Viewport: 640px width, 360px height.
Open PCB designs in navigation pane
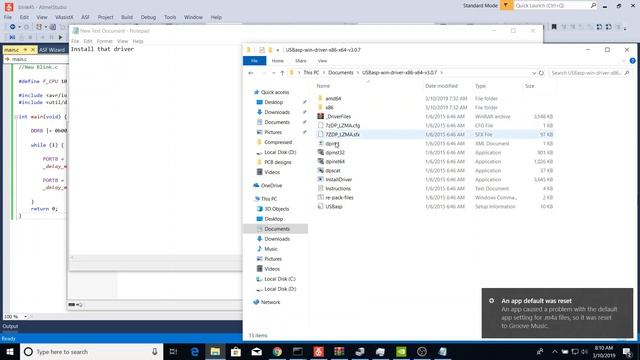pyautogui.click(x=278, y=162)
